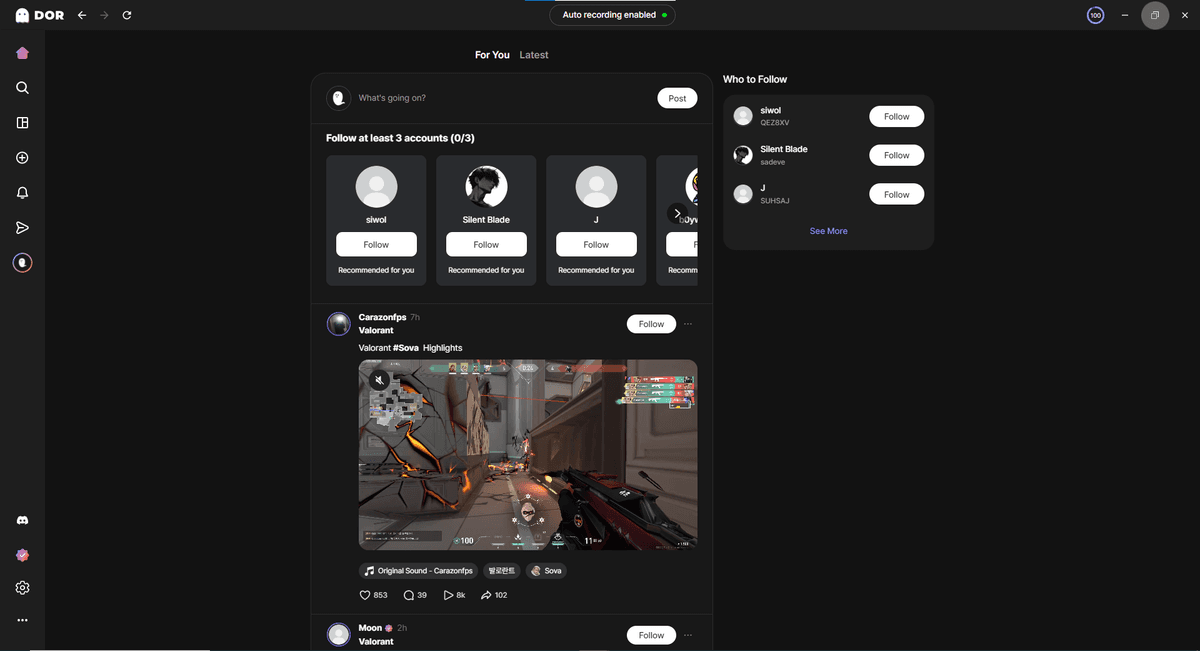The image size is (1200, 651).
Task: Open the Discord icon in the sidebar
Action: tap(22, 521)
